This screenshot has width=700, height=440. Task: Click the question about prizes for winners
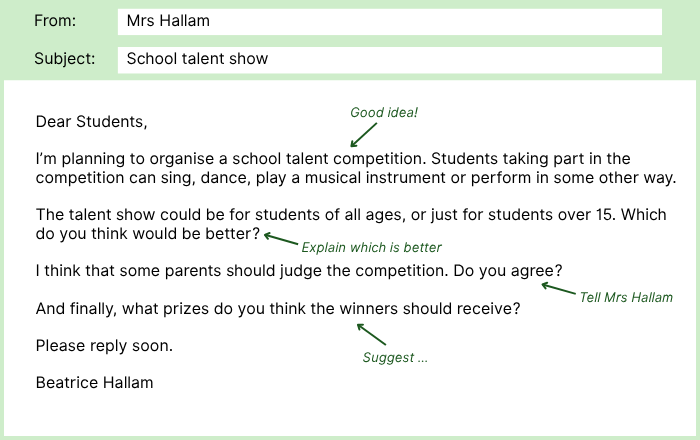(x=278, y=309)
